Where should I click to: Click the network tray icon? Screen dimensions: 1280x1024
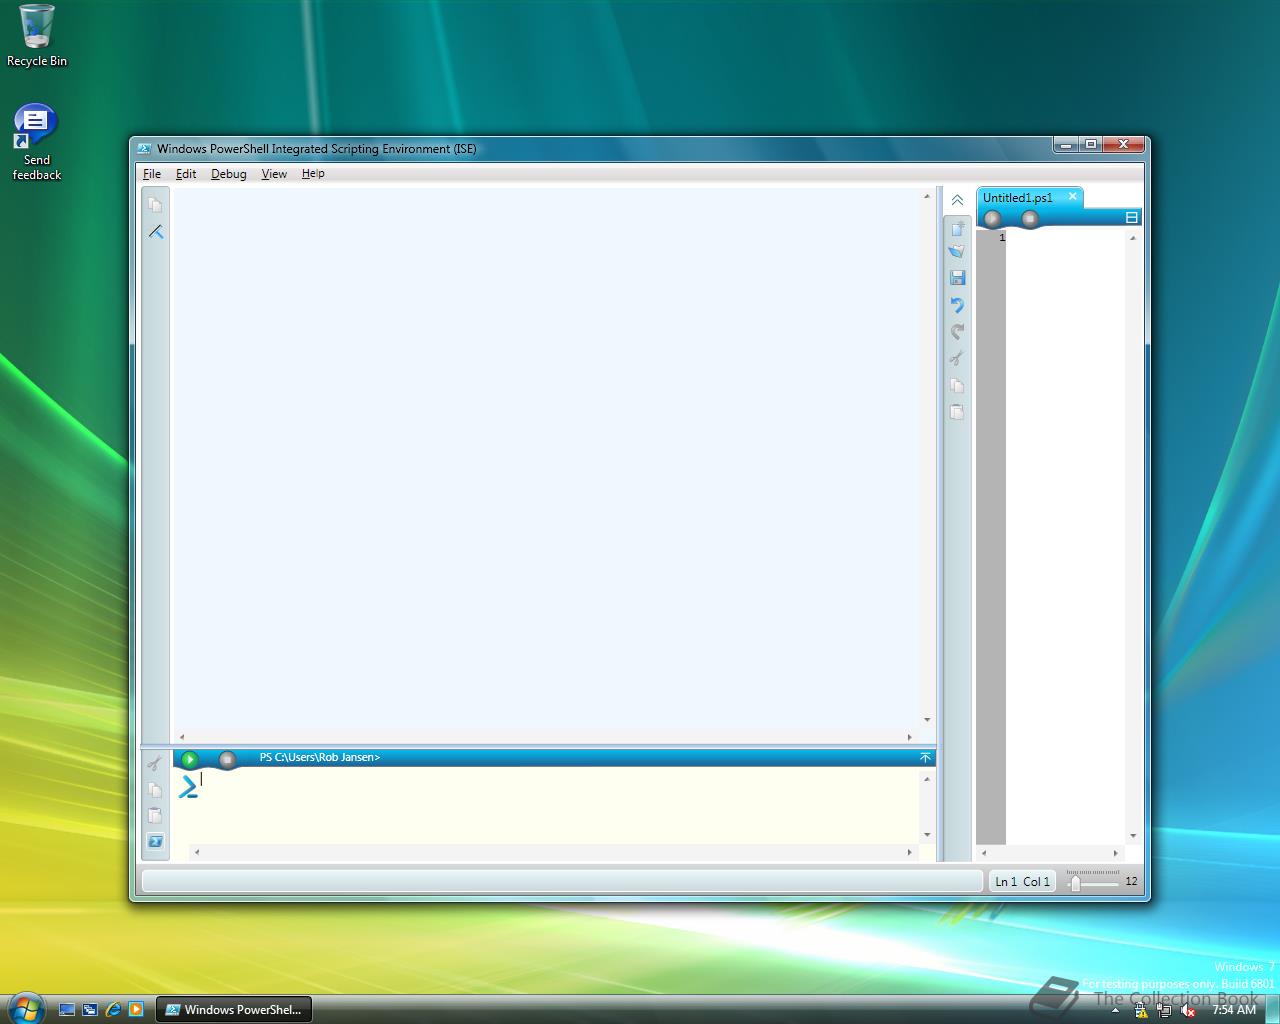pyautogui.click(x=1164, y=1011)
